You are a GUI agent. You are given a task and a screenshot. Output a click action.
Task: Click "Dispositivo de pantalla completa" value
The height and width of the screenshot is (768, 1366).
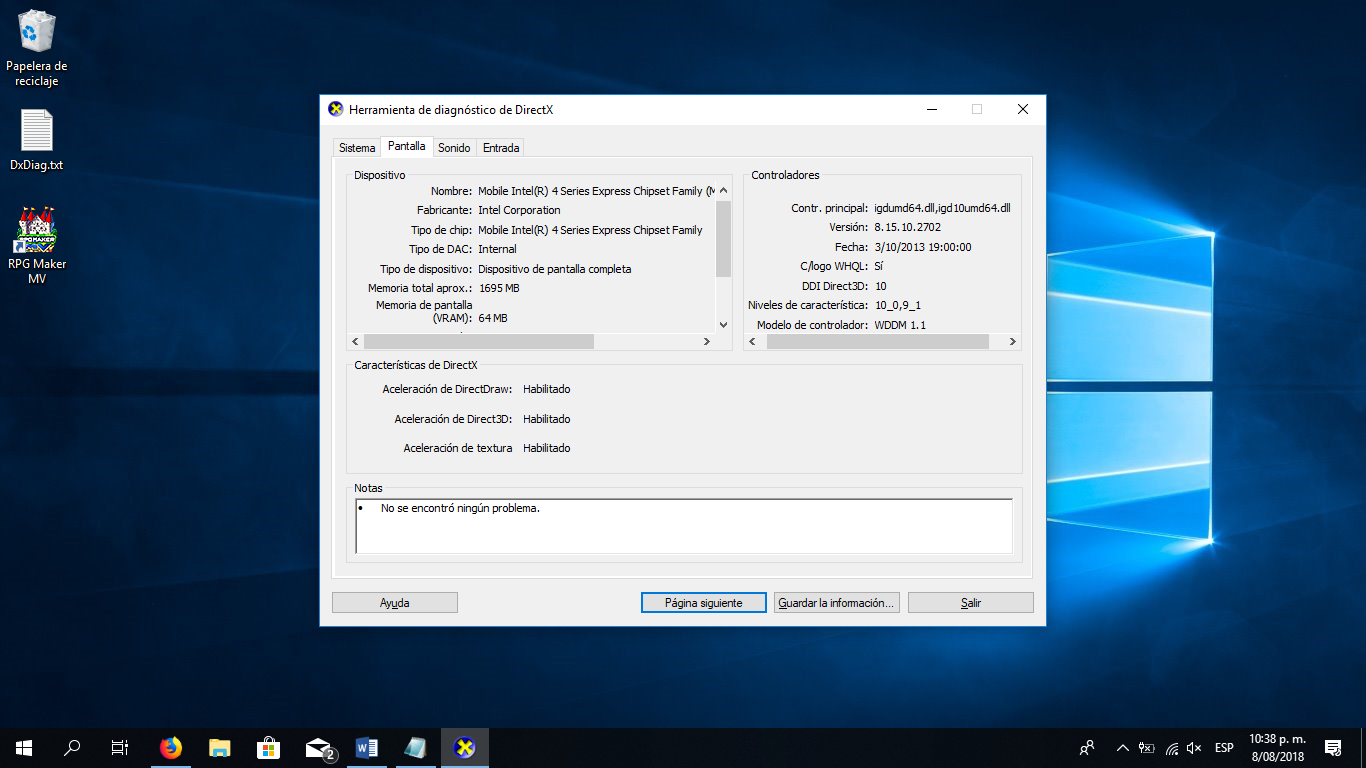point(555,269)
